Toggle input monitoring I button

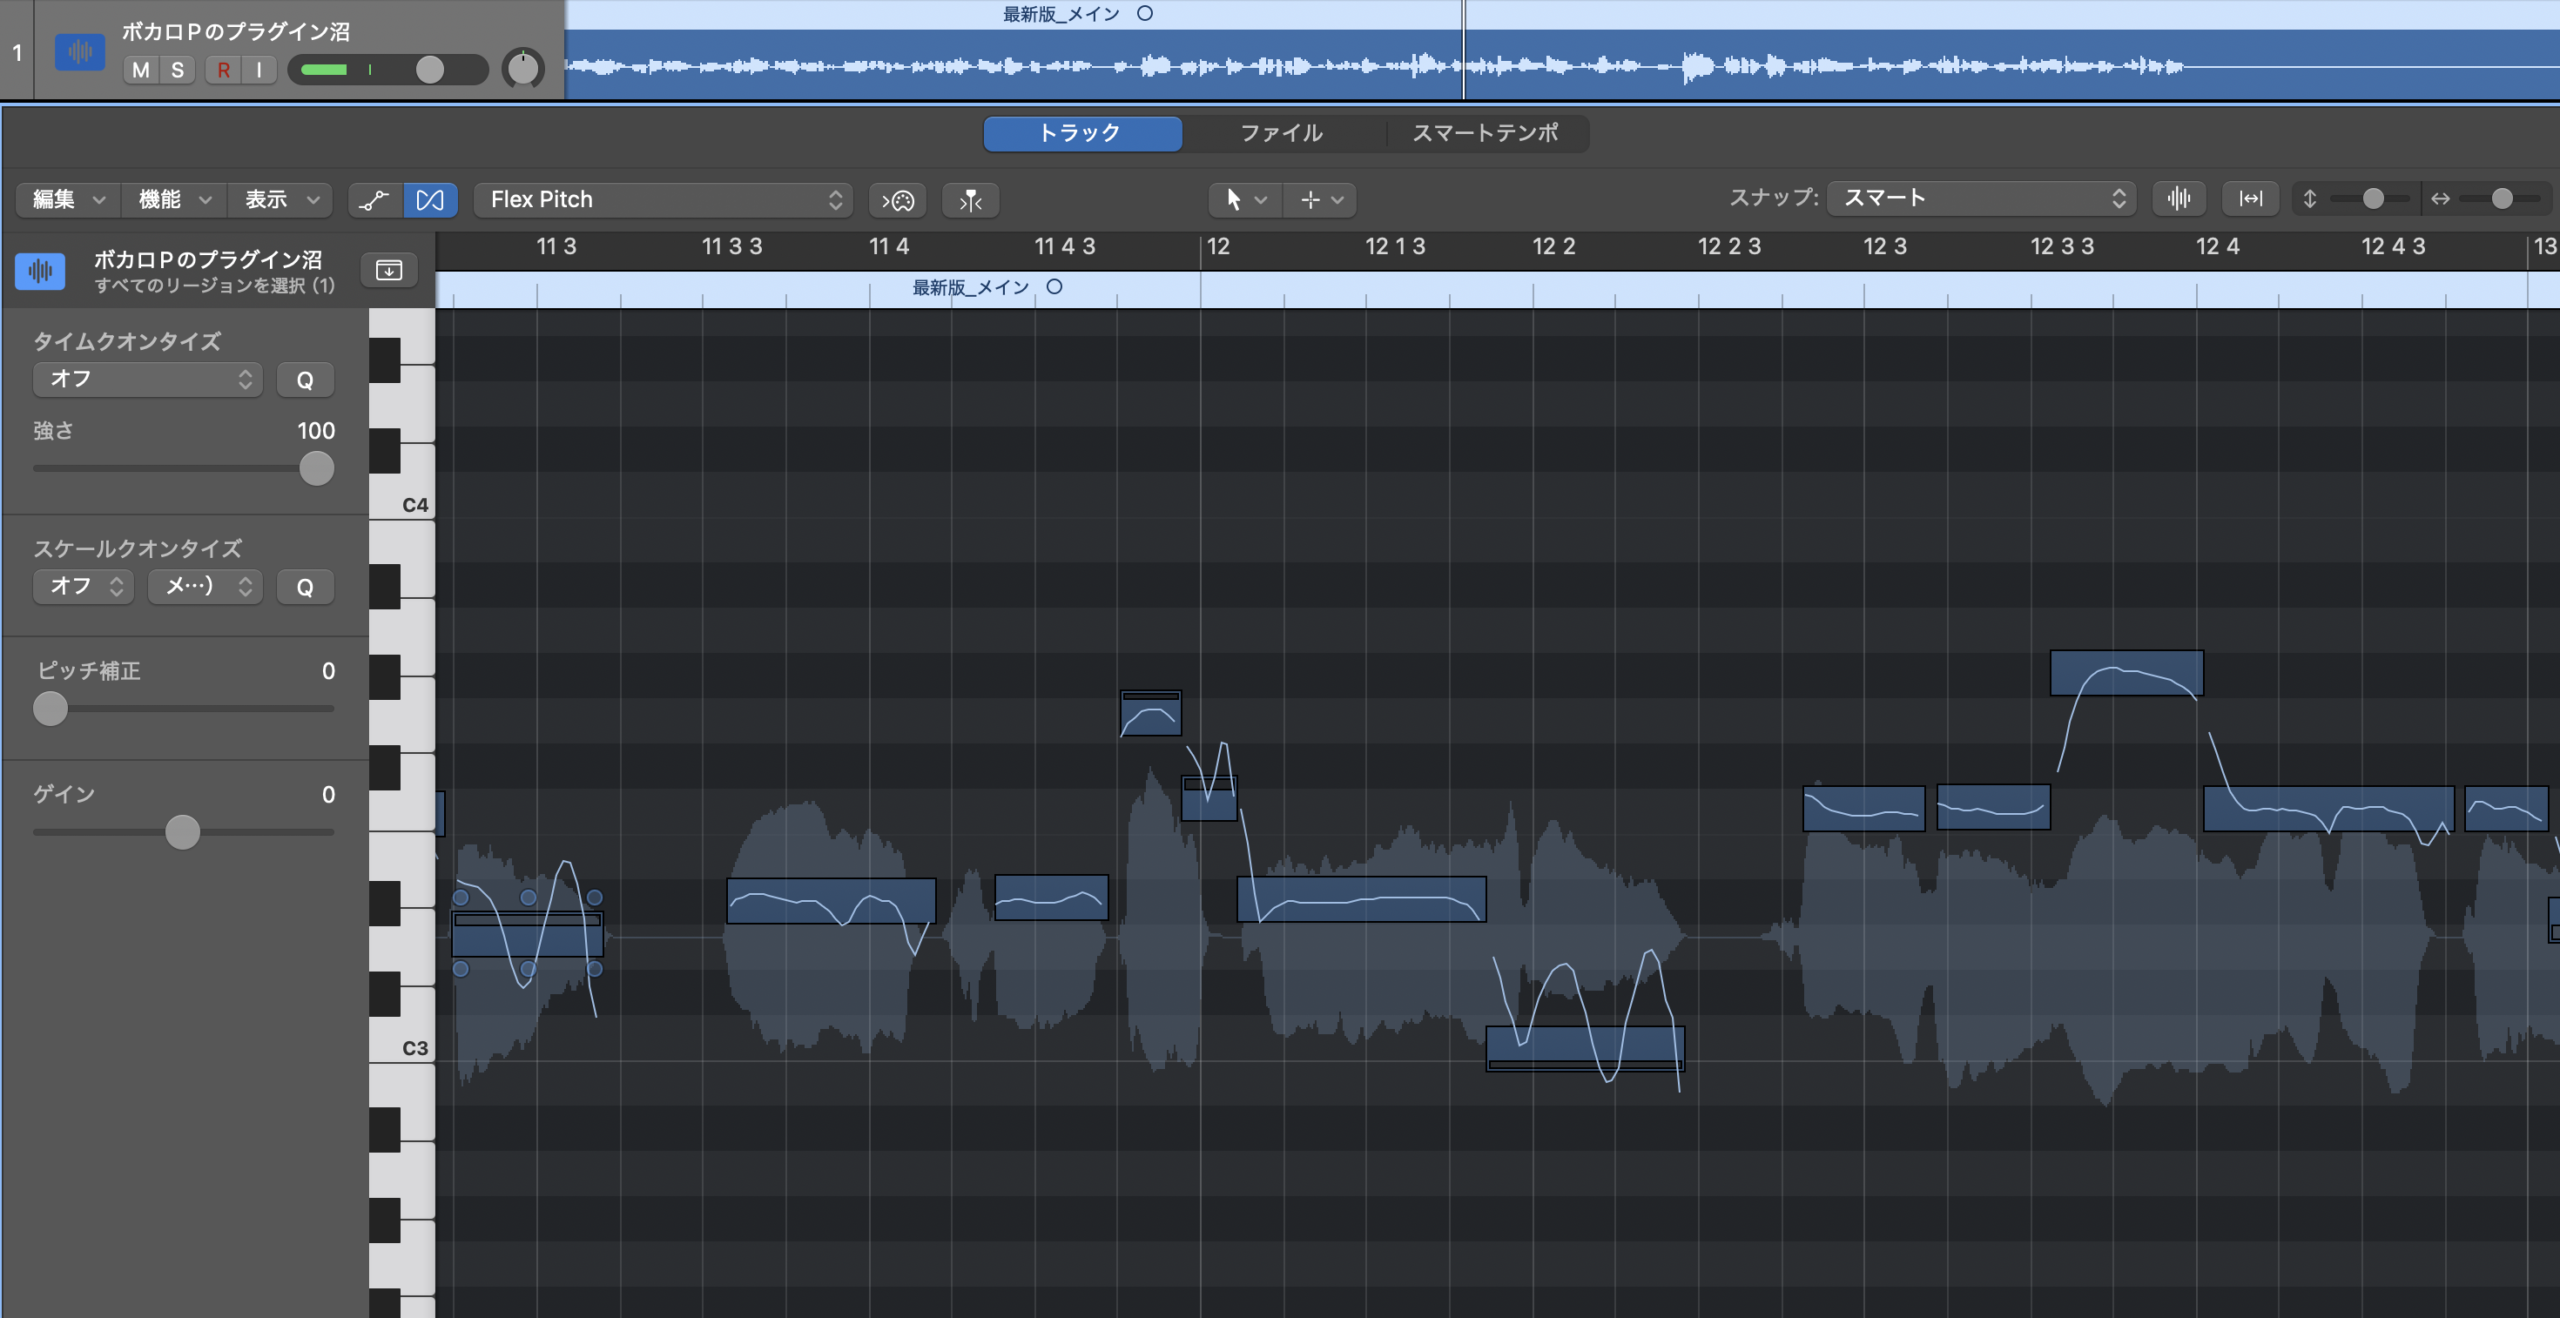[259, 70]
